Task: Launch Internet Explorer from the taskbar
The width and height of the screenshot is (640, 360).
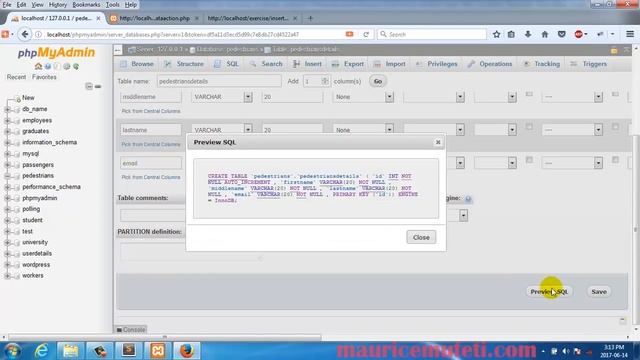Action: point(42,351)
